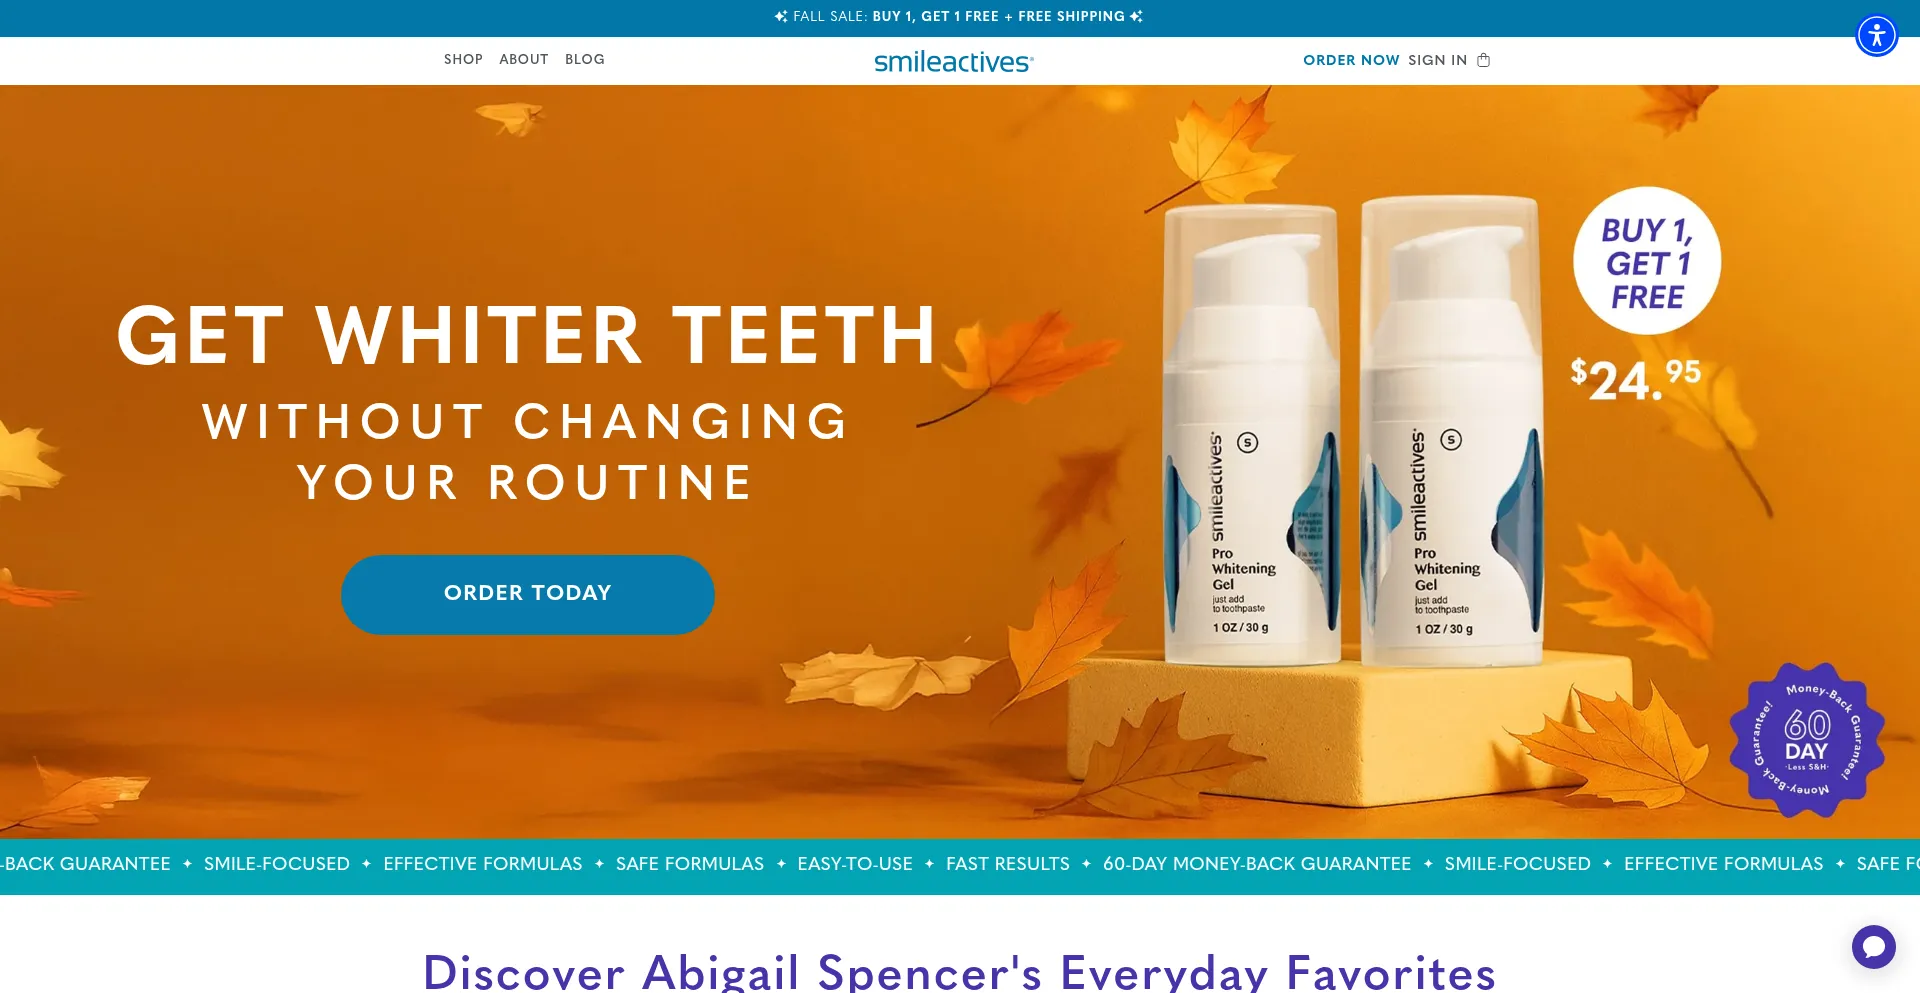Click the 60 Day Money-Back Guarantee badge
This screenshot has height=993, width=1920.
(x=1807, y=741)
